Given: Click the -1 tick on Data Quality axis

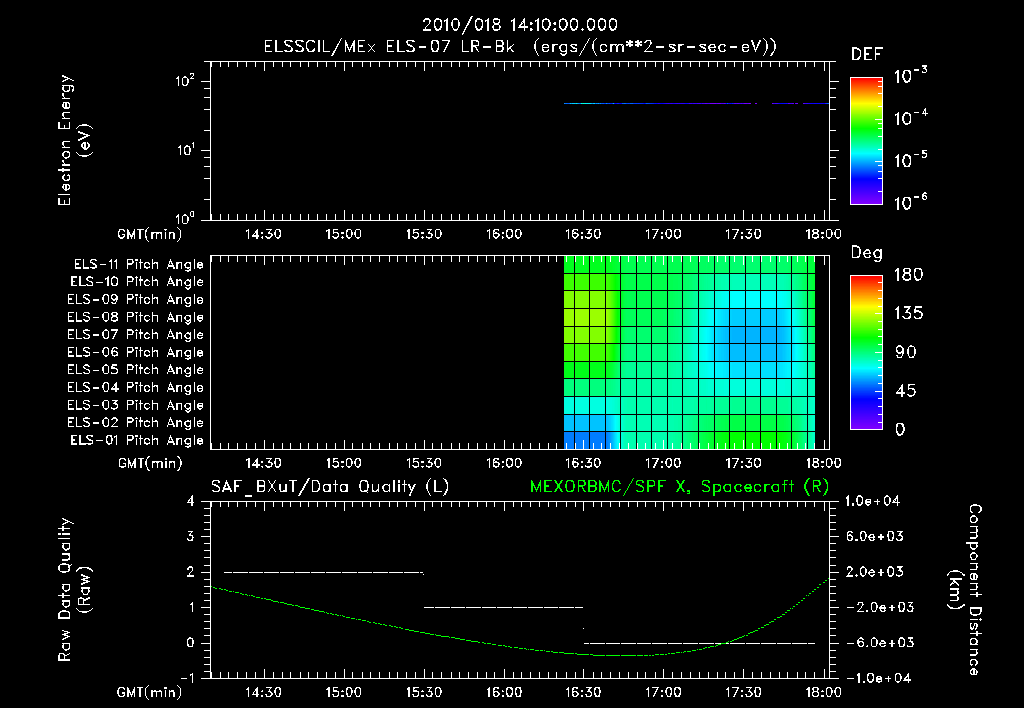Looking at the screenshot, I should click(x=187, y=677).
